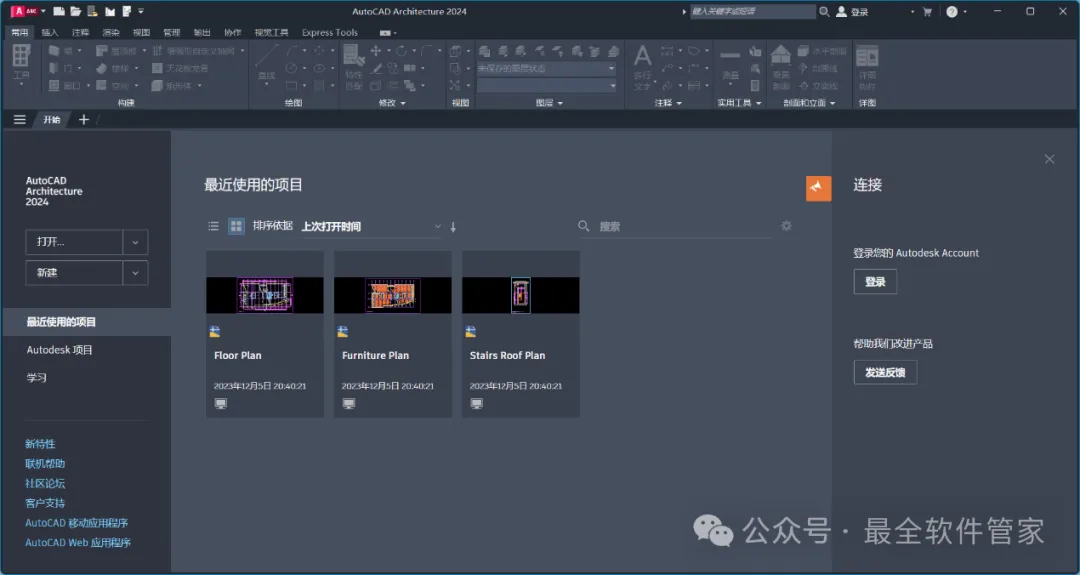Switch to the 协作 ribbon tab

(x=233, y=32)
